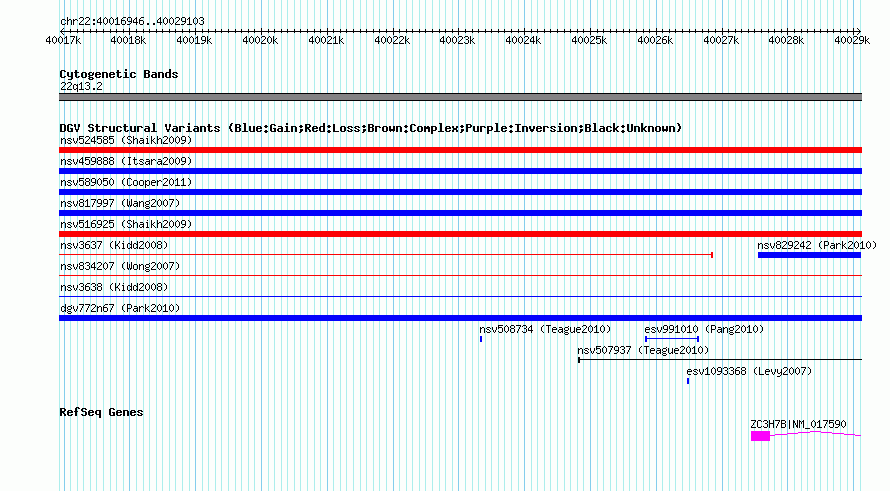
Task: Click the 40023k ruler tick label
Action: click(457, 40)
